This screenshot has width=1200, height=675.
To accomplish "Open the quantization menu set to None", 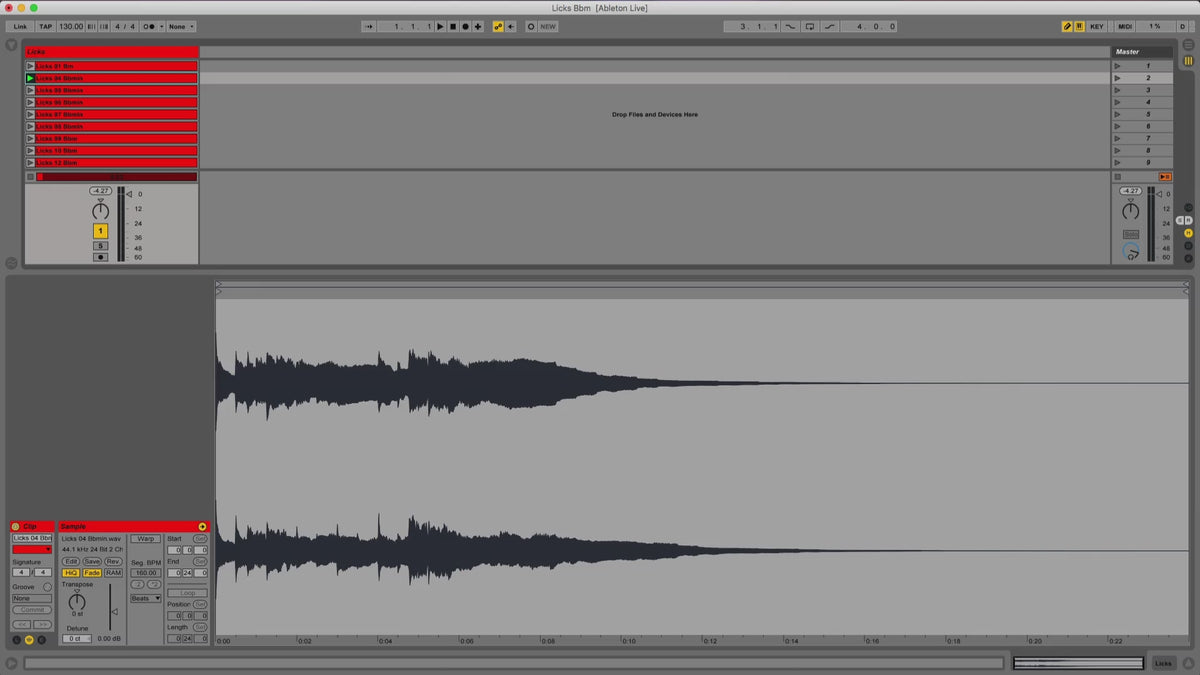I will coord(181,27).
